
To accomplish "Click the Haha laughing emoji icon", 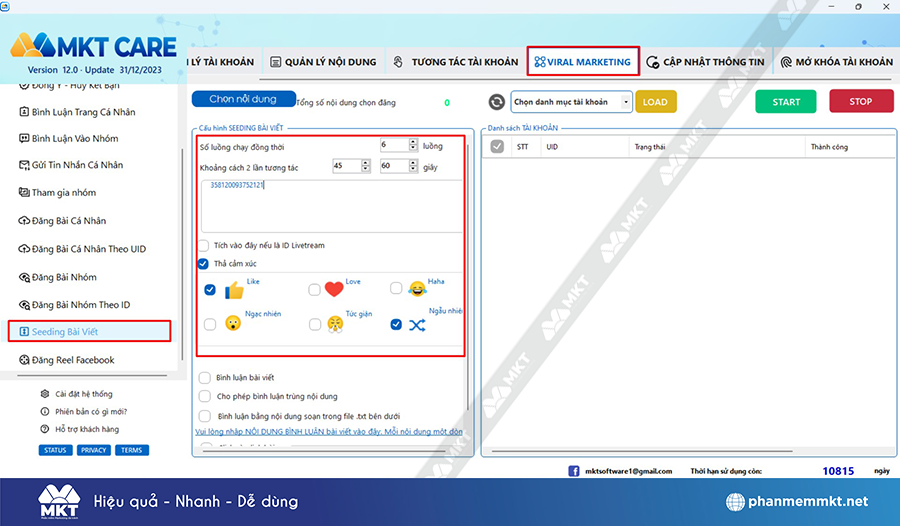I will pos(417,289).
